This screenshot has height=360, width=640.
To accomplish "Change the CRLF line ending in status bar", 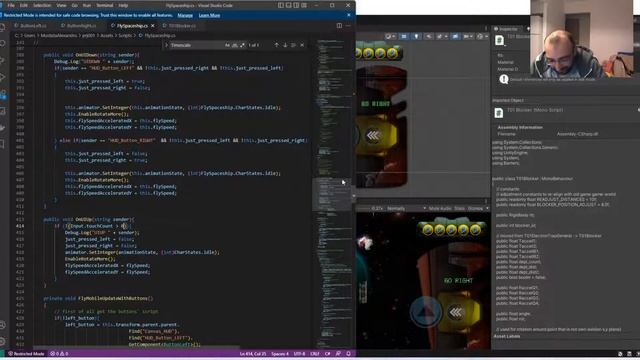I will pyautogui.click(x=315, y=353).
